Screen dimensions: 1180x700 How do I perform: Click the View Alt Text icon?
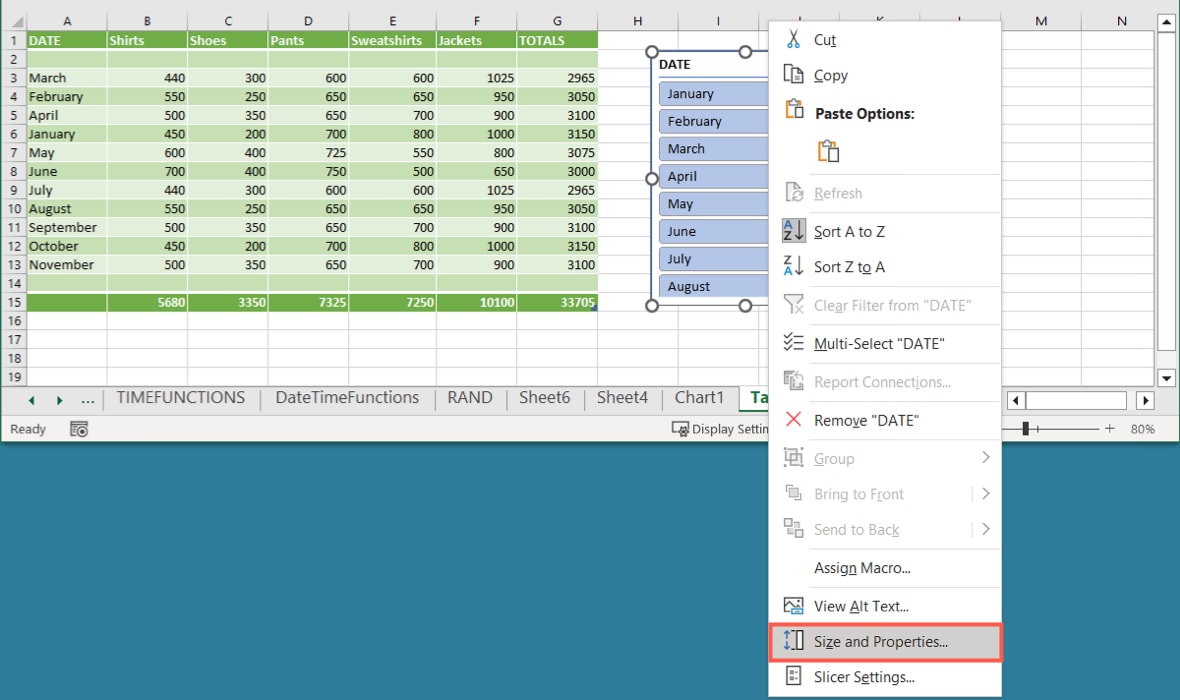tap(793, 606)
